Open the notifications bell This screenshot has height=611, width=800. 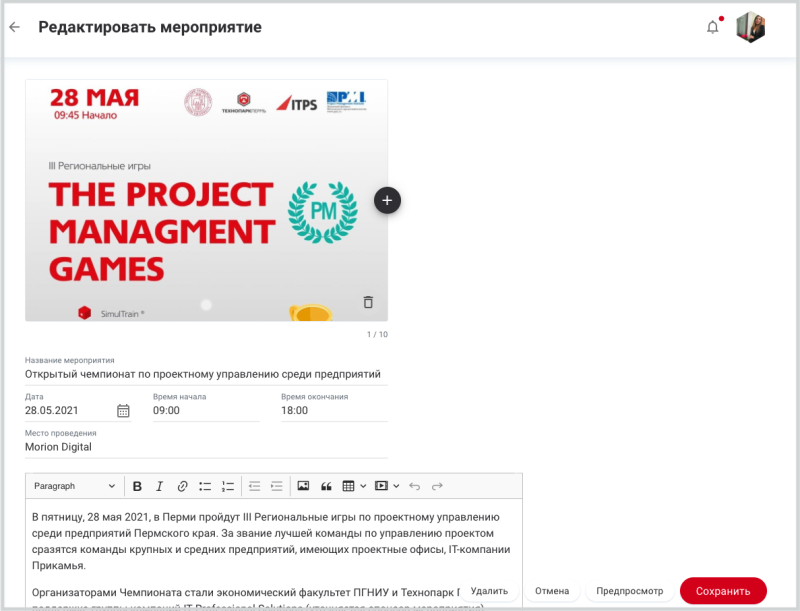point(713,27)
